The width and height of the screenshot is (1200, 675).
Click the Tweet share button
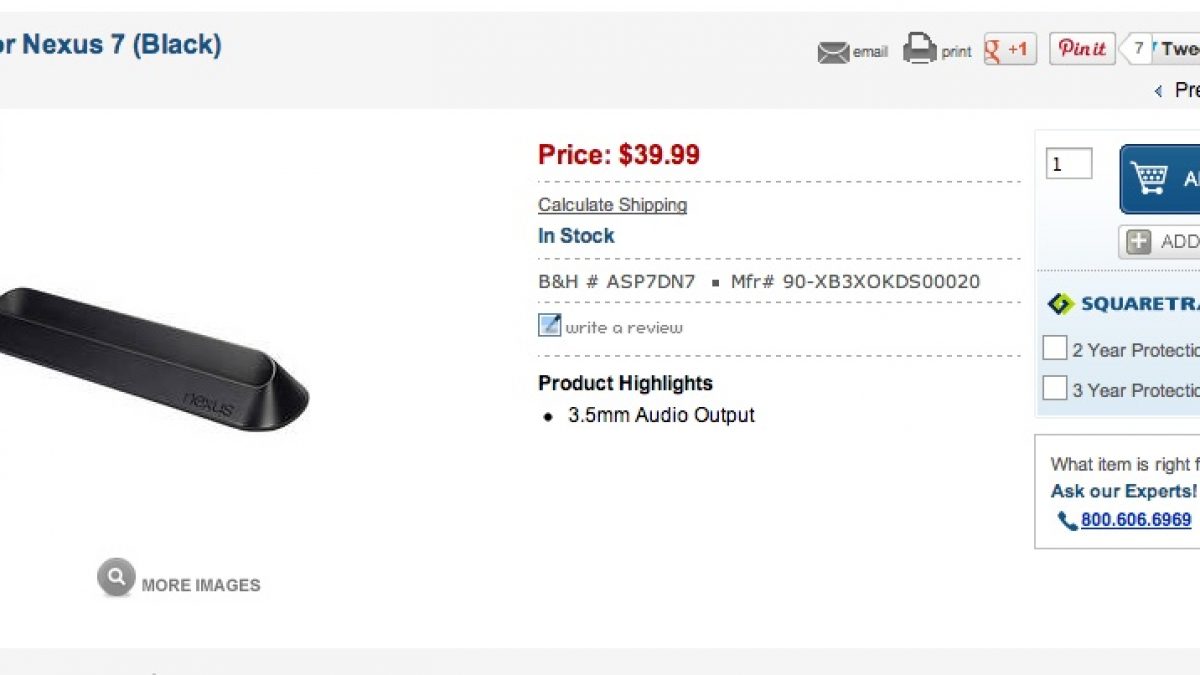1179,49
